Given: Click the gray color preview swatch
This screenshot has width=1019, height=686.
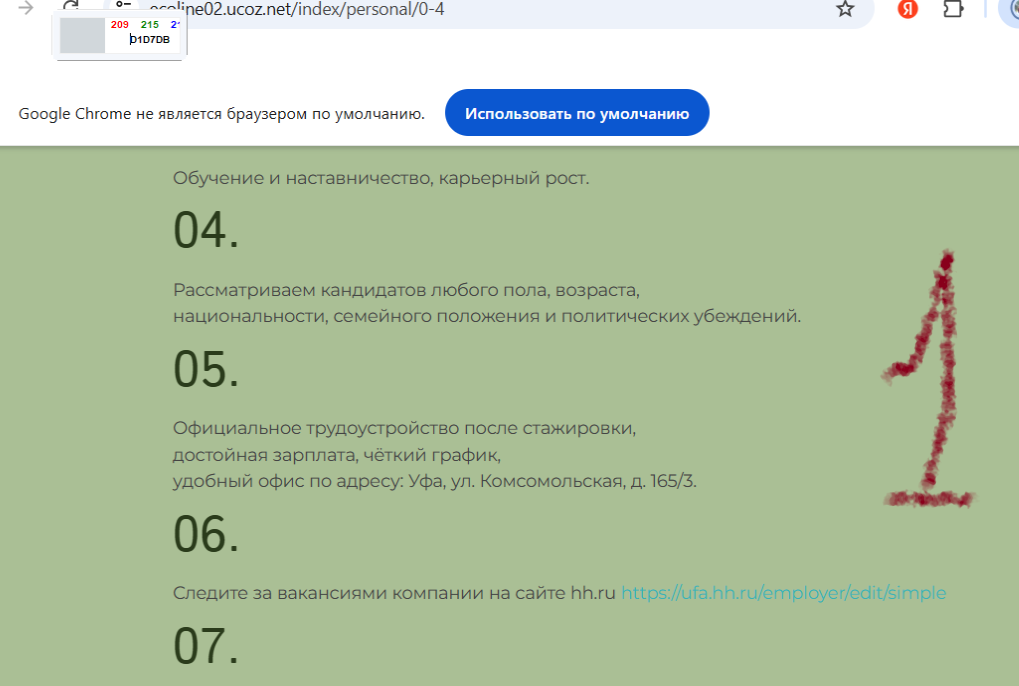Looking at the screenshot, I should (82, 35).
